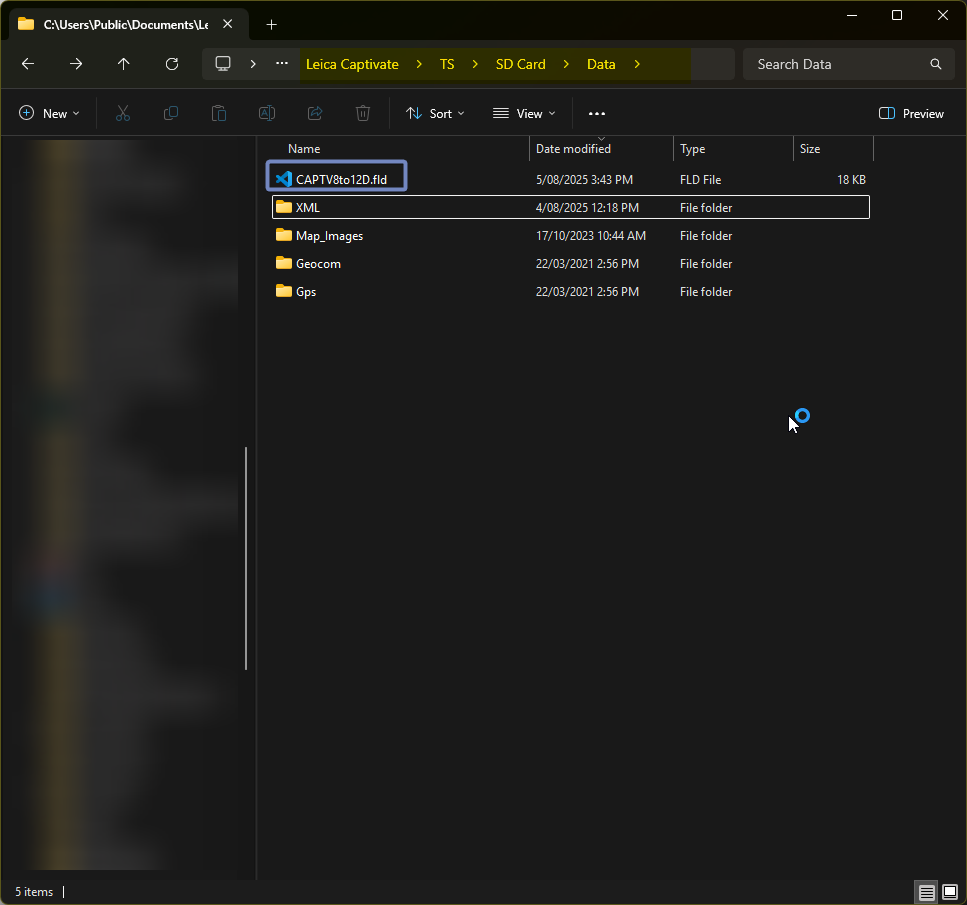Switch to large thumbnails view in status bar
The height and width of the screenshot is (905, 967).
click(x=949, y=891)
